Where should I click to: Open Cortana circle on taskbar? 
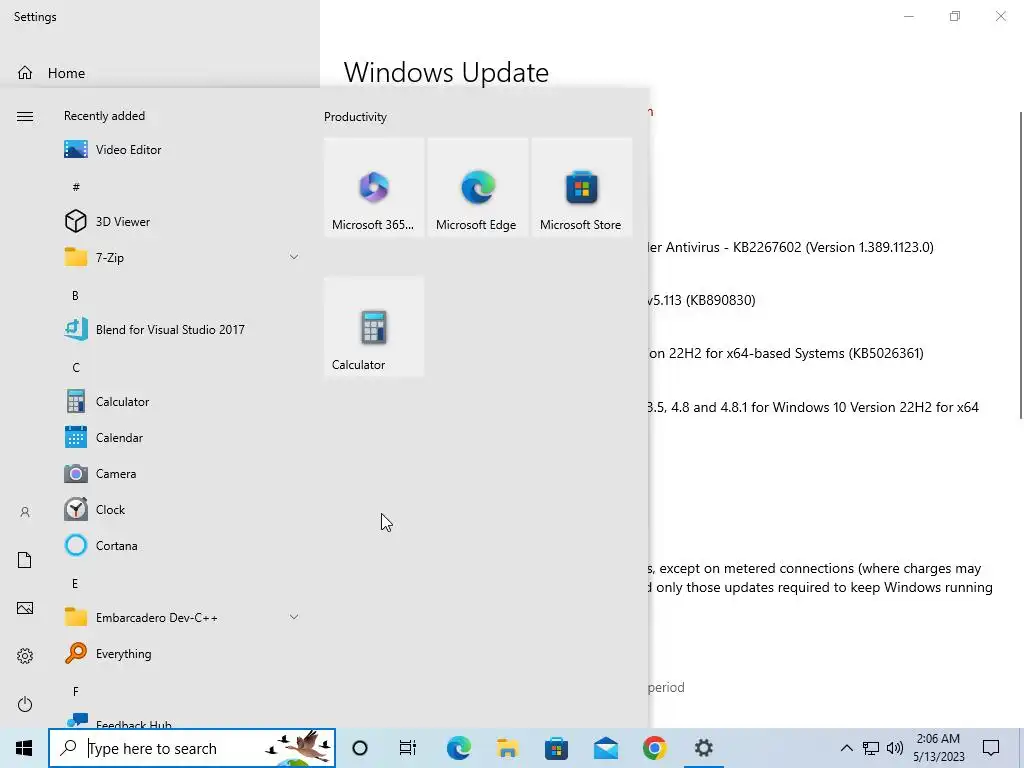coord(360,748)
